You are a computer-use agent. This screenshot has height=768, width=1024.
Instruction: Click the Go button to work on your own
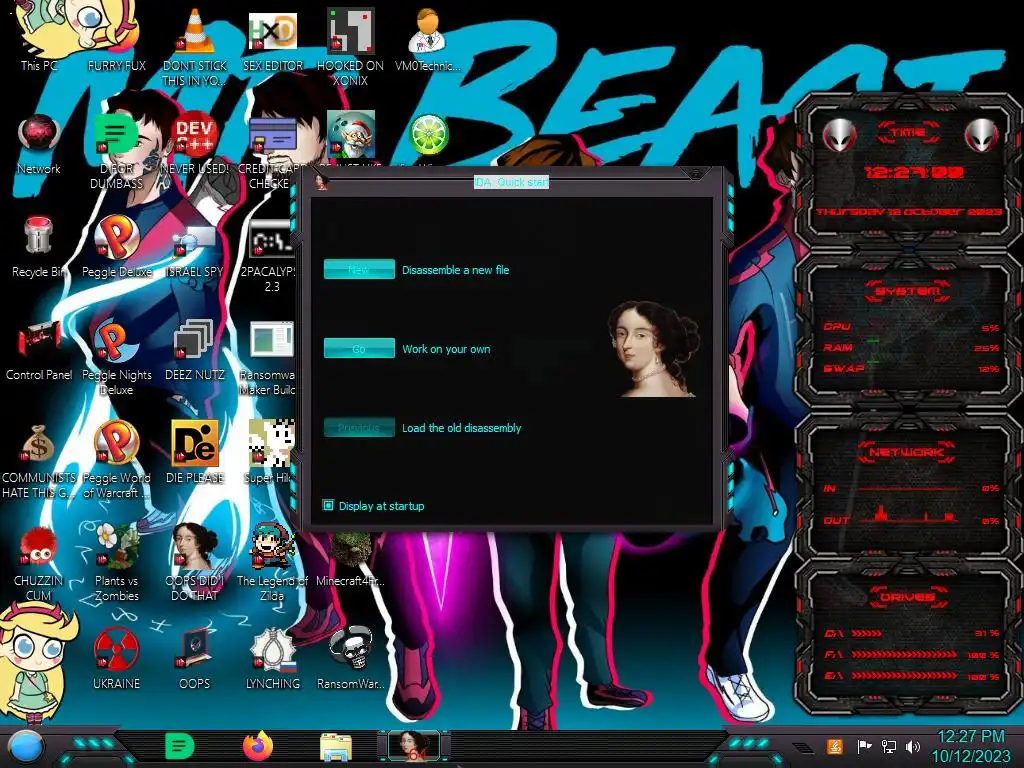click(x=359, y=348)
